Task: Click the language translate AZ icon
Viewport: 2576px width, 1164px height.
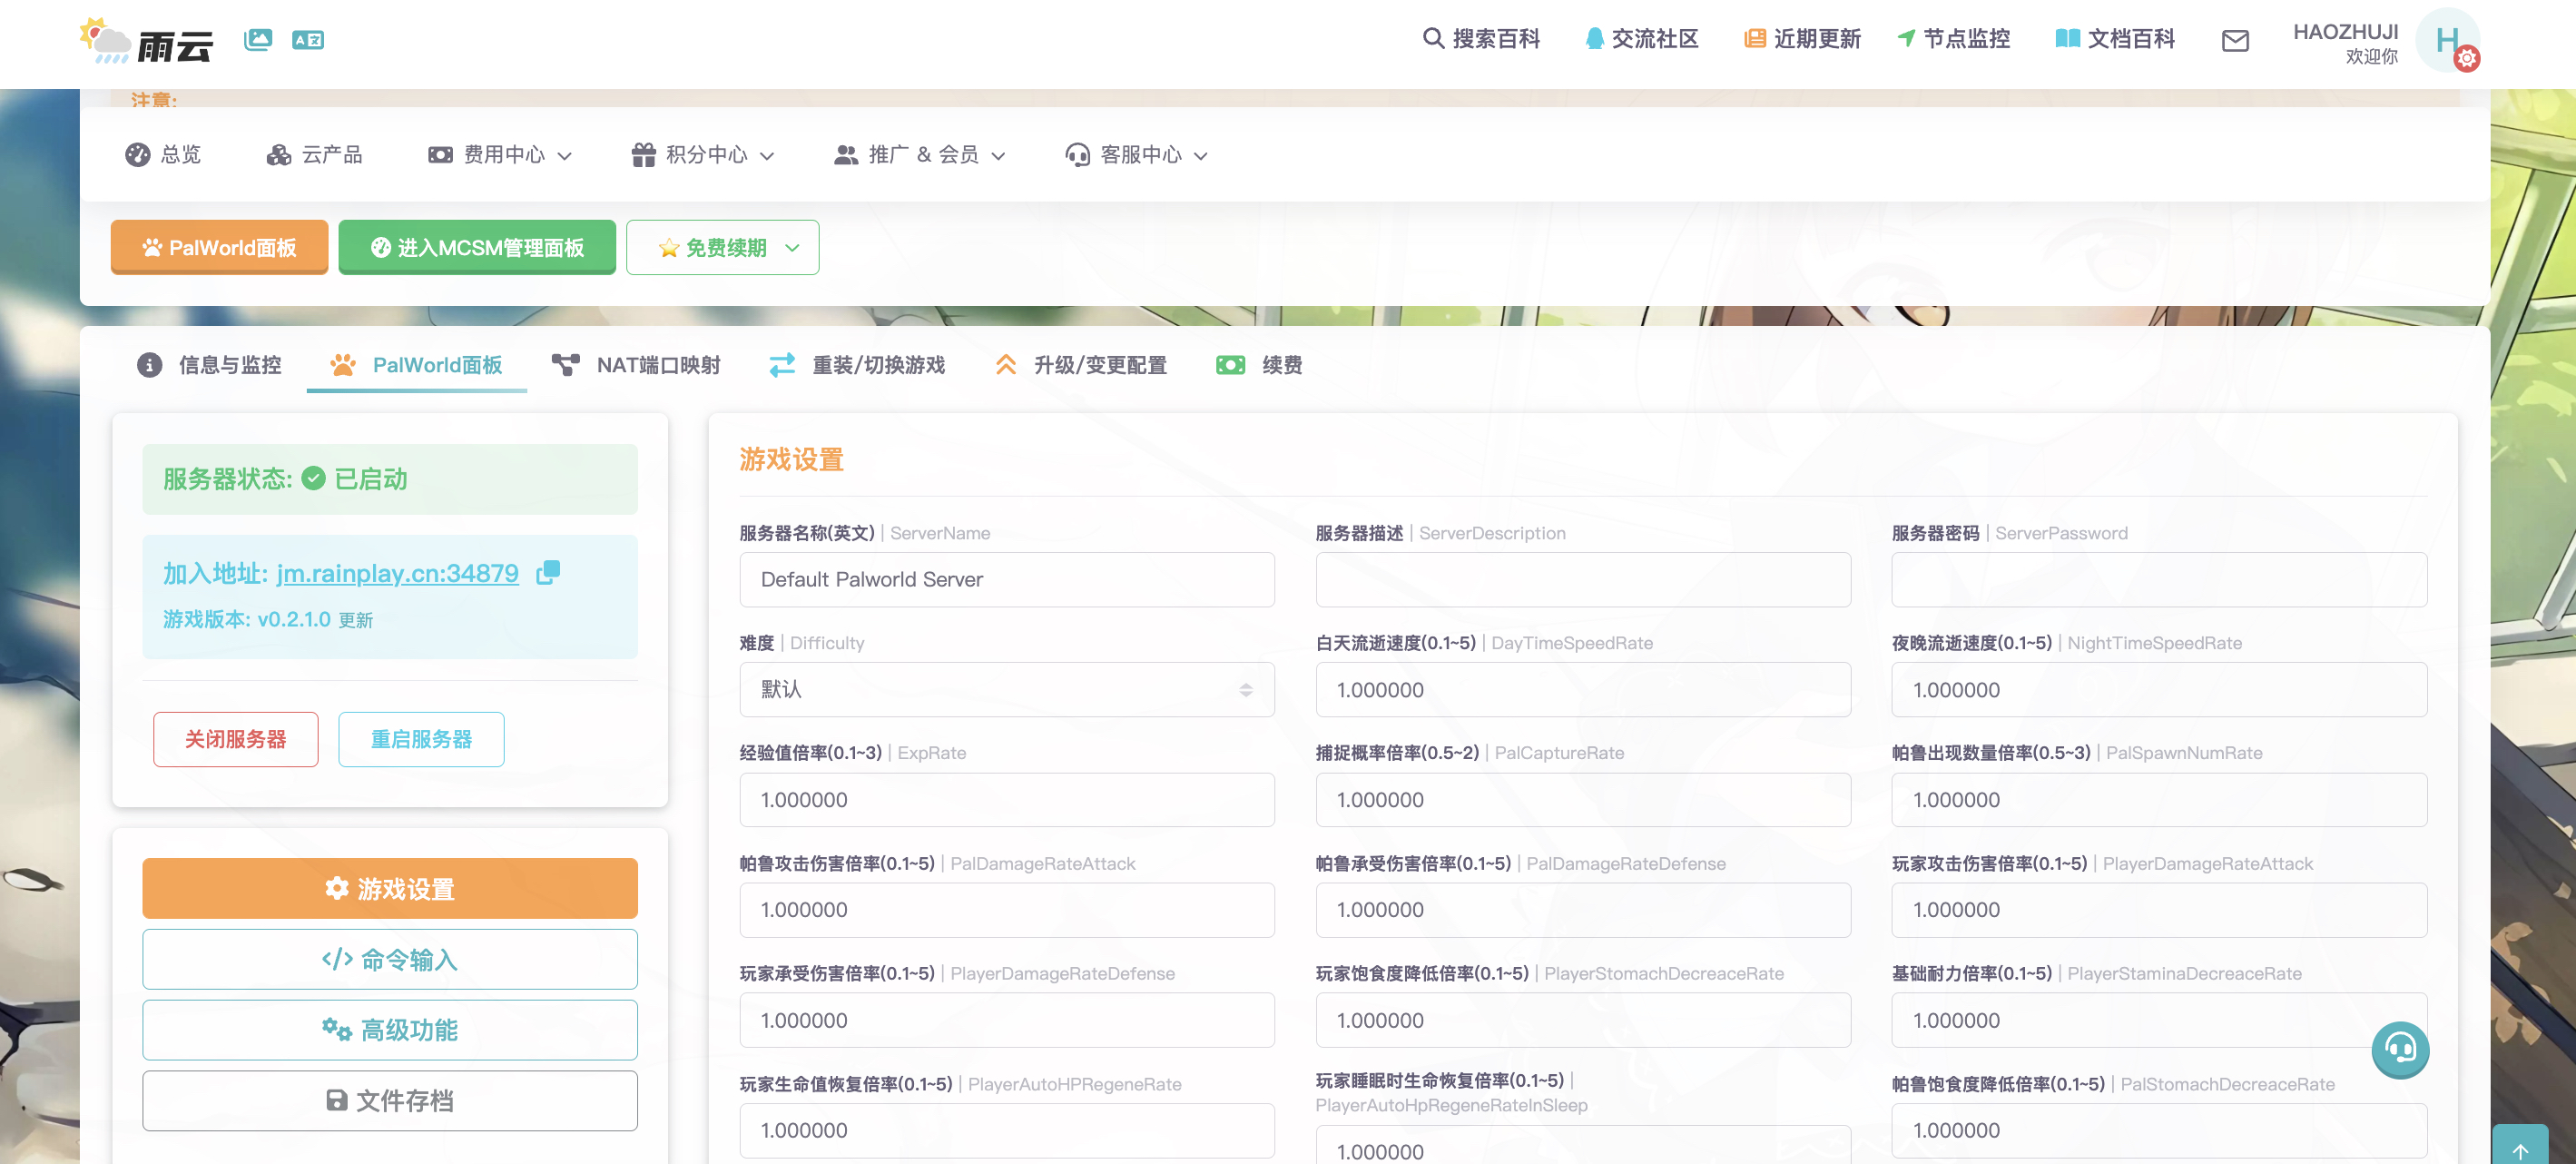Action: click(308, 40)
